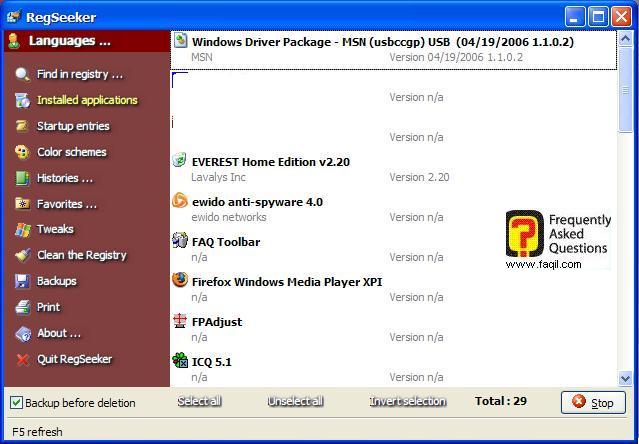This screenshot has height=444, width=639.
Task: Click the red X Quit RegSeeker icon
Action: click(x=22, y=359)
